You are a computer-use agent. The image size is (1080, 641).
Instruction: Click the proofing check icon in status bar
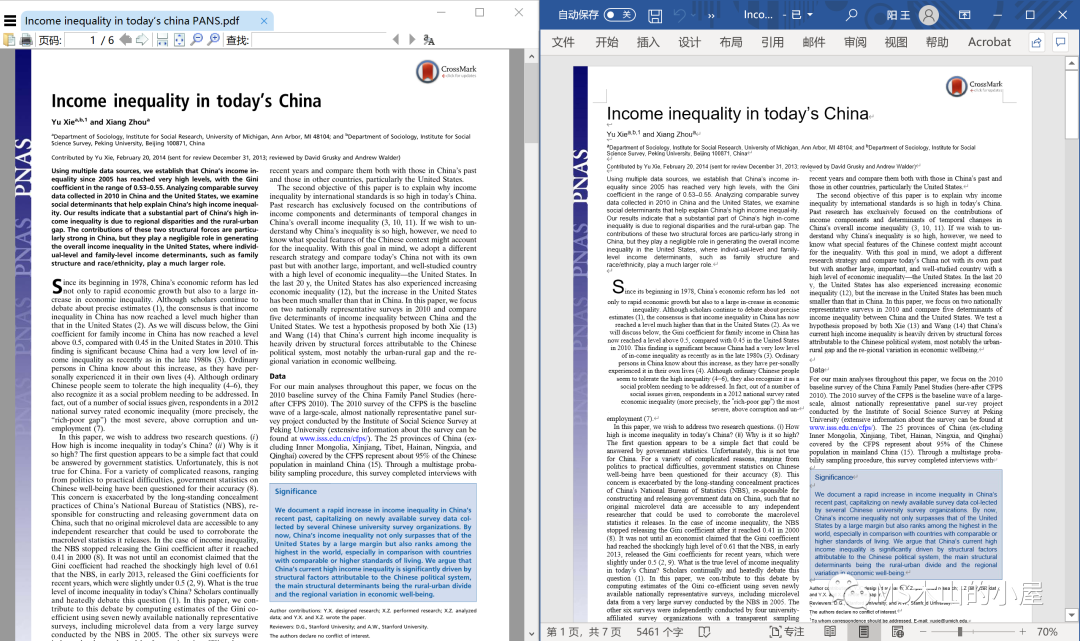704,631
